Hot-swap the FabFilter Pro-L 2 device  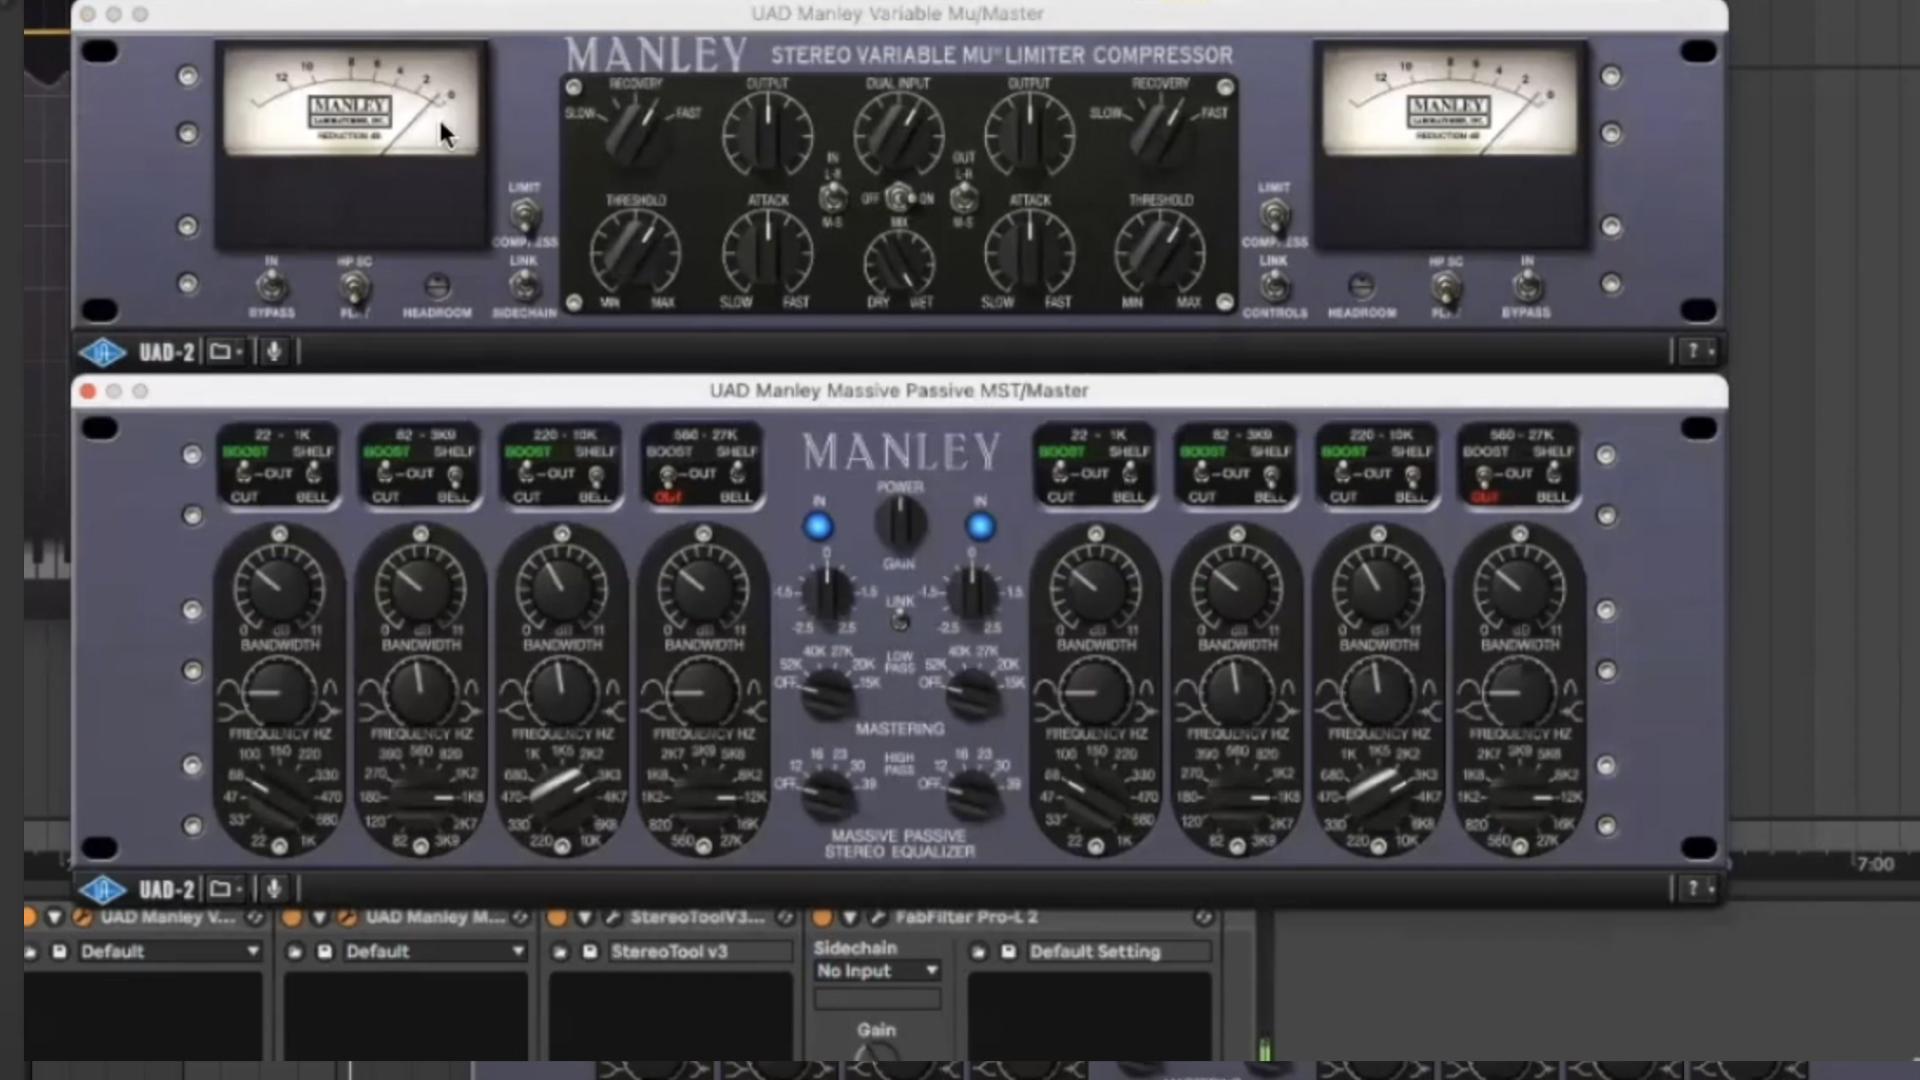click(1203, 917)
